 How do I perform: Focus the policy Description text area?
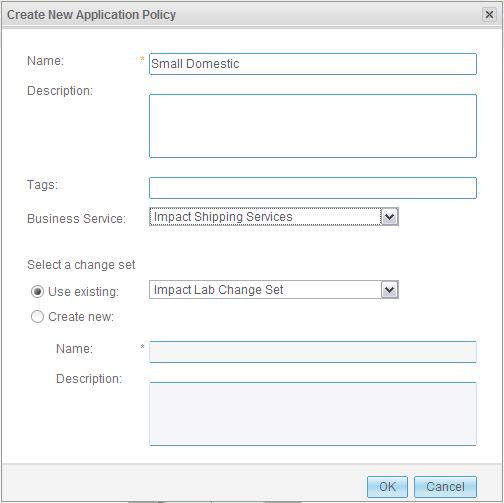(313, 126)
